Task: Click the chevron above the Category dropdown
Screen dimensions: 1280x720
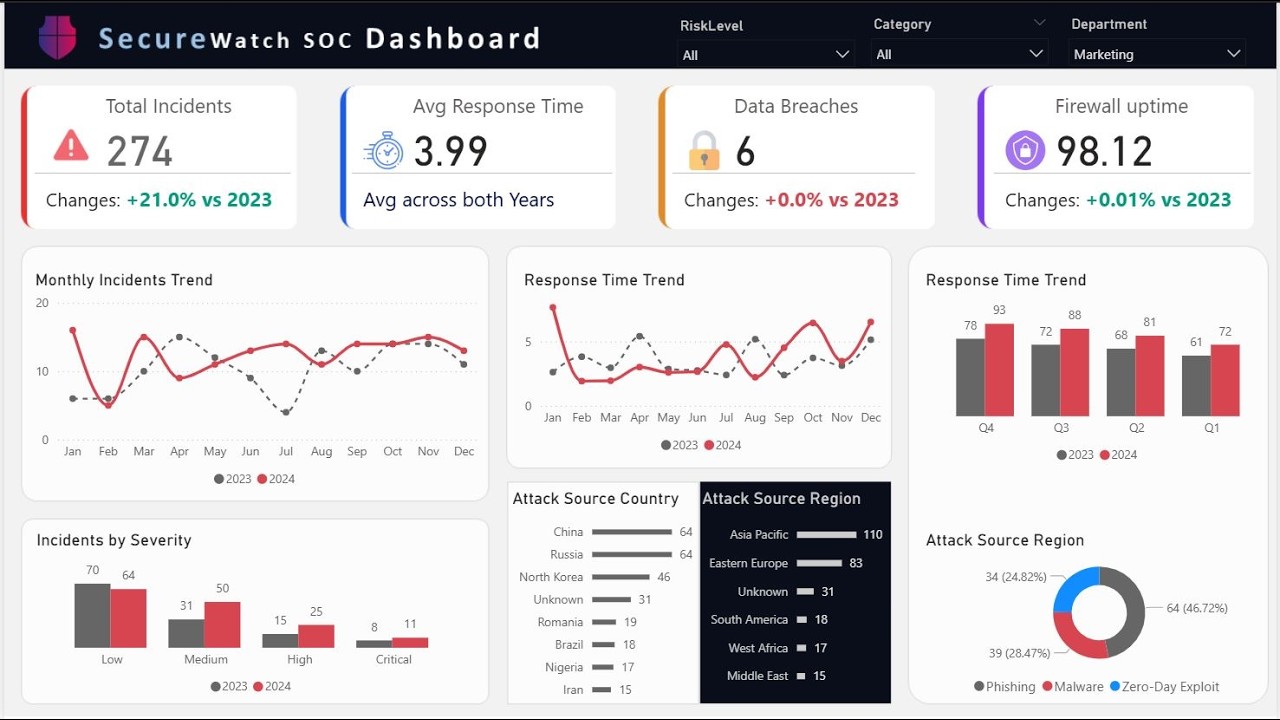Action: tap(1039, 23)
